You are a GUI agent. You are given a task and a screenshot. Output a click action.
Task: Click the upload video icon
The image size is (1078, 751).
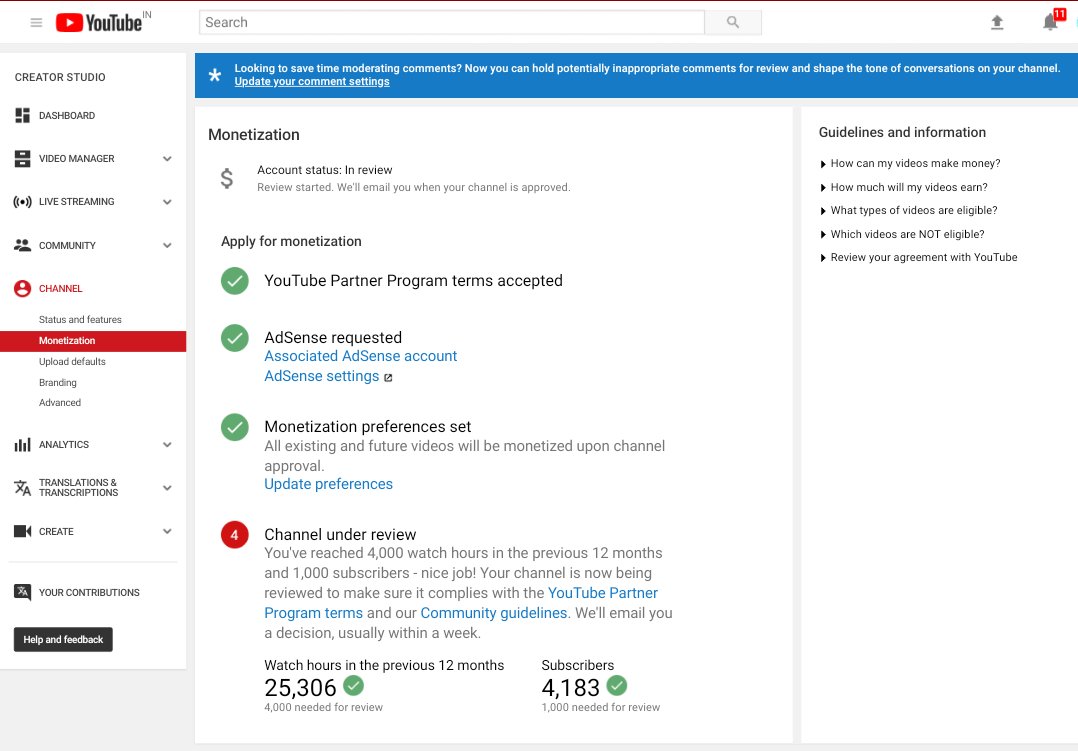tap(997, 23)
